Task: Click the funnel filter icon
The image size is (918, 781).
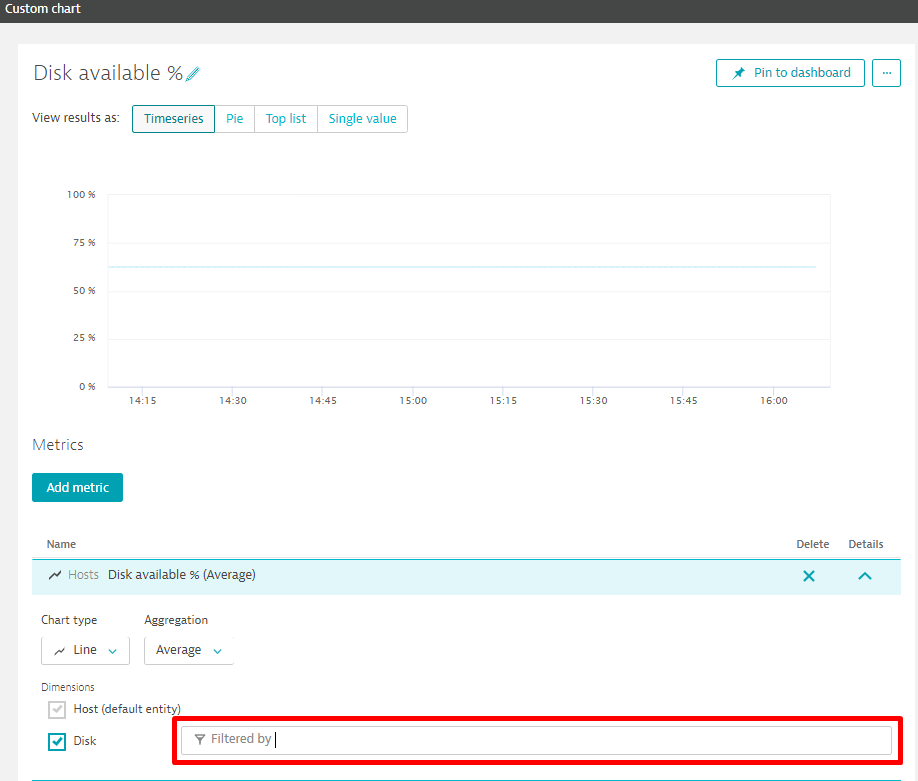Action: pos(200,740)
